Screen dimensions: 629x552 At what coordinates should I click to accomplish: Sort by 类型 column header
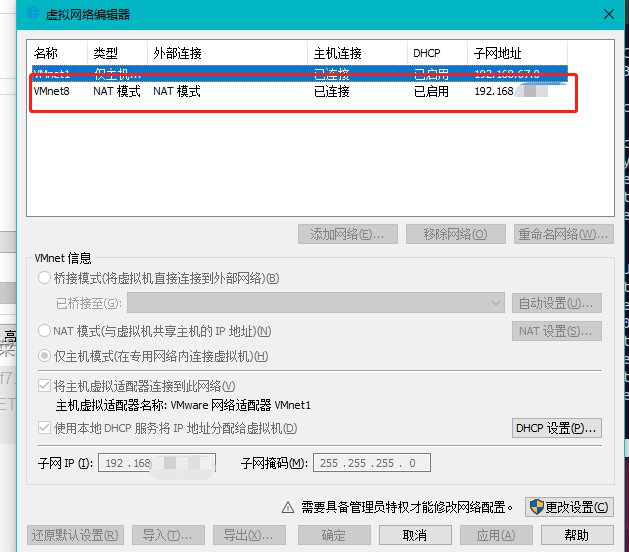click(117, 53)
